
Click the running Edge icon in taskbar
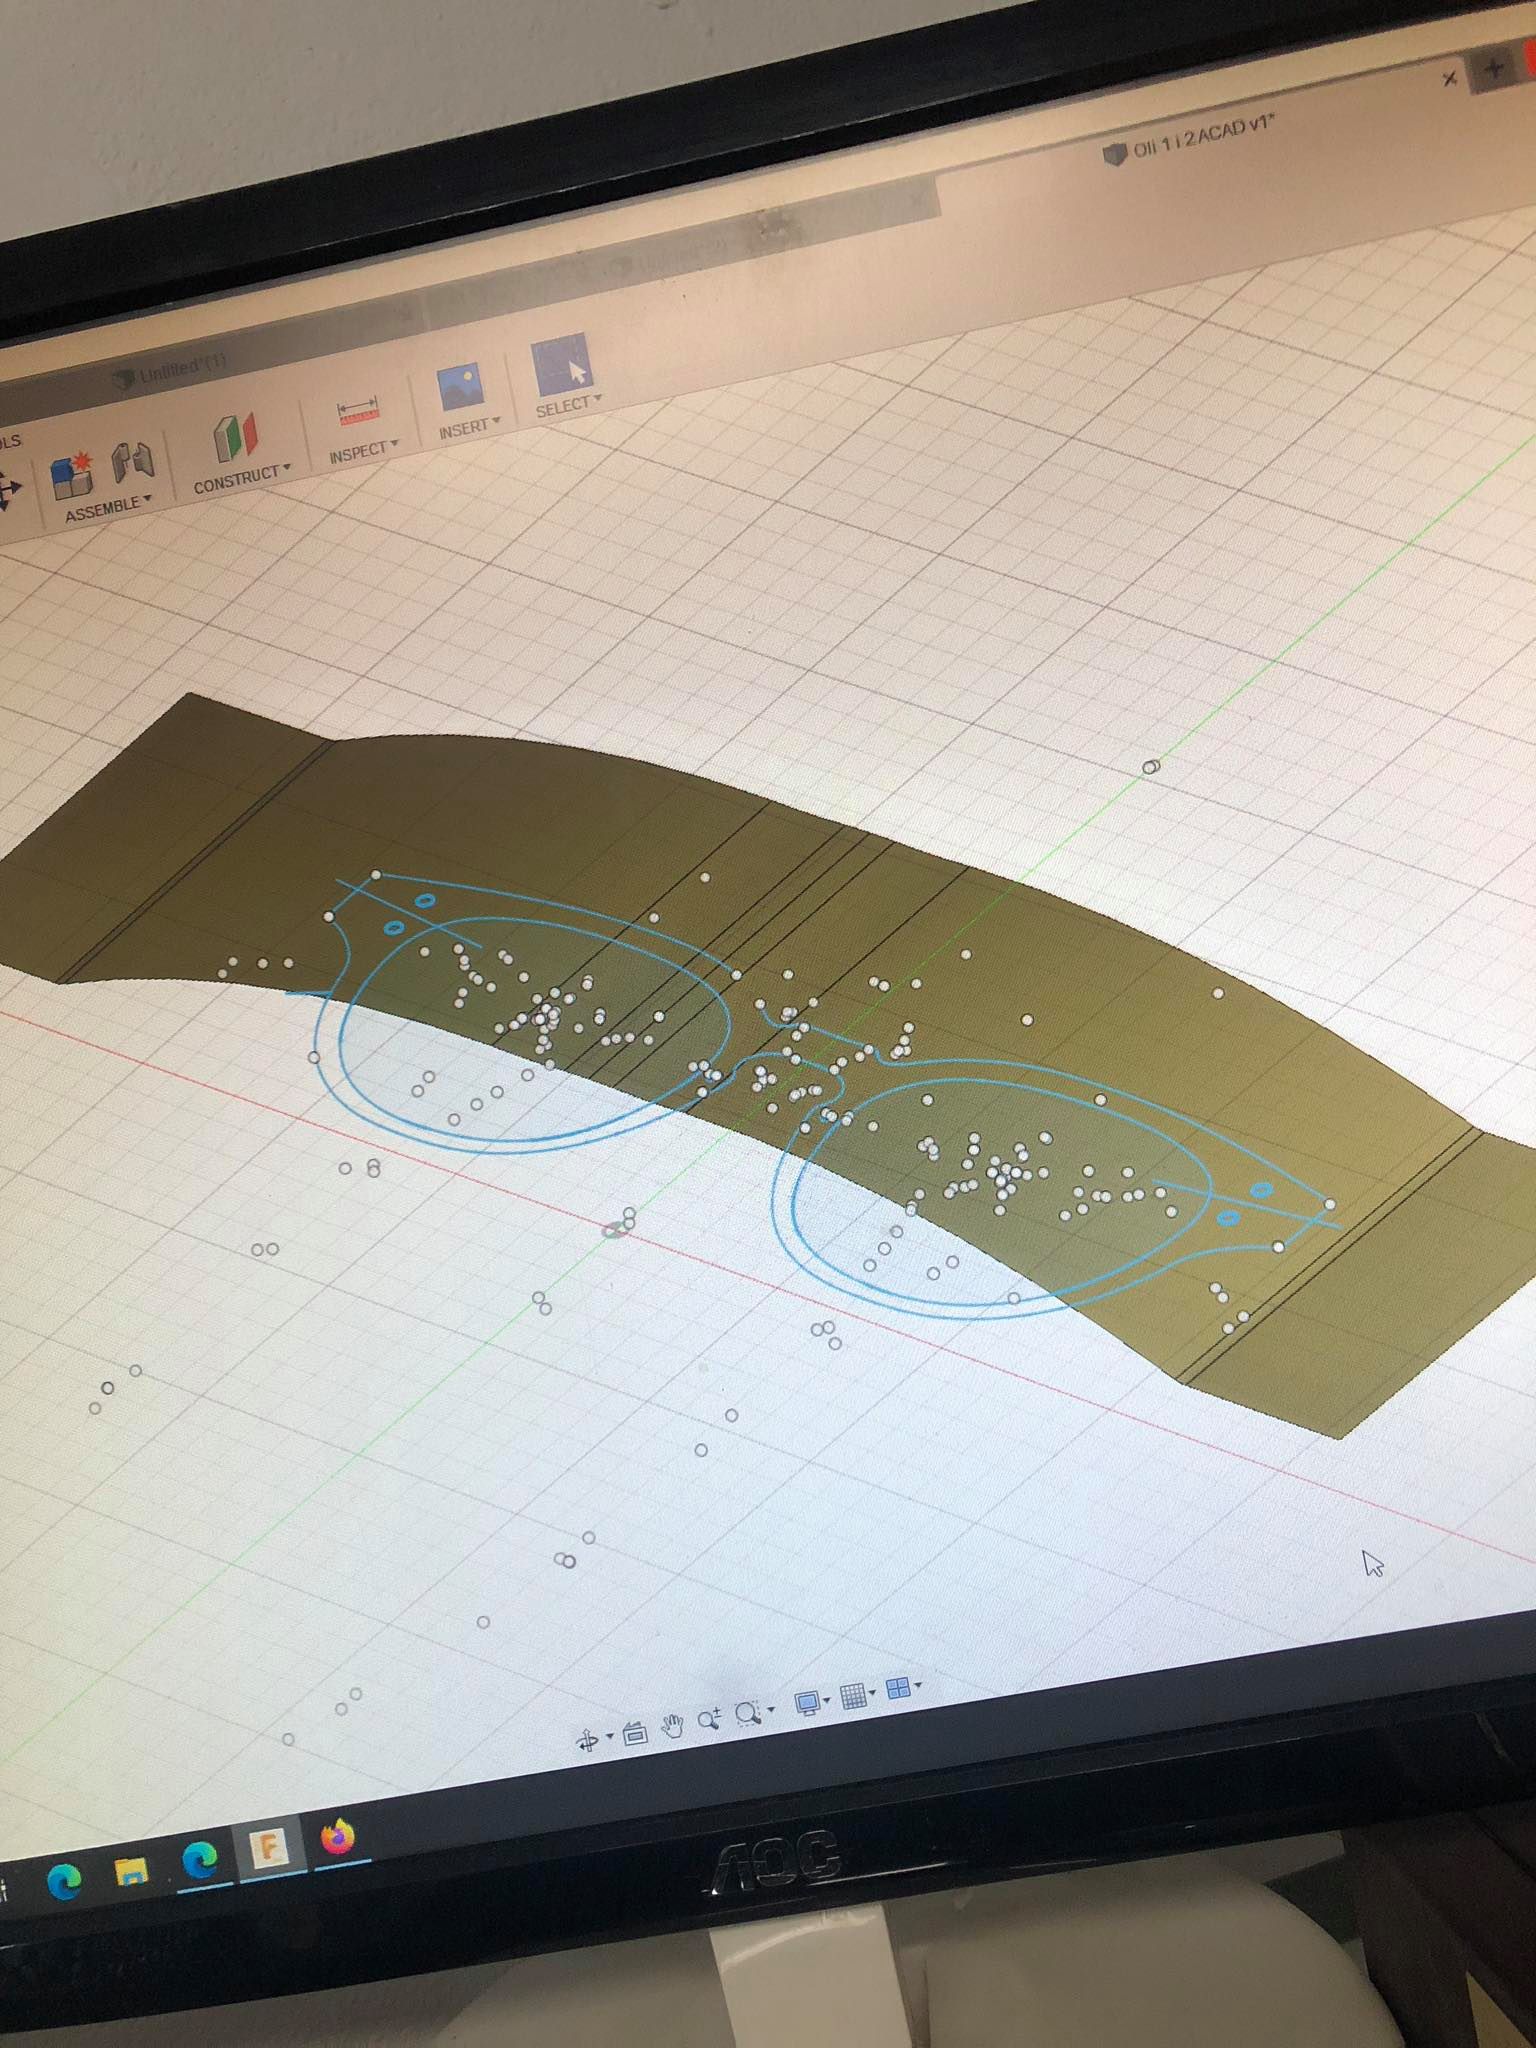point(200,1859)
